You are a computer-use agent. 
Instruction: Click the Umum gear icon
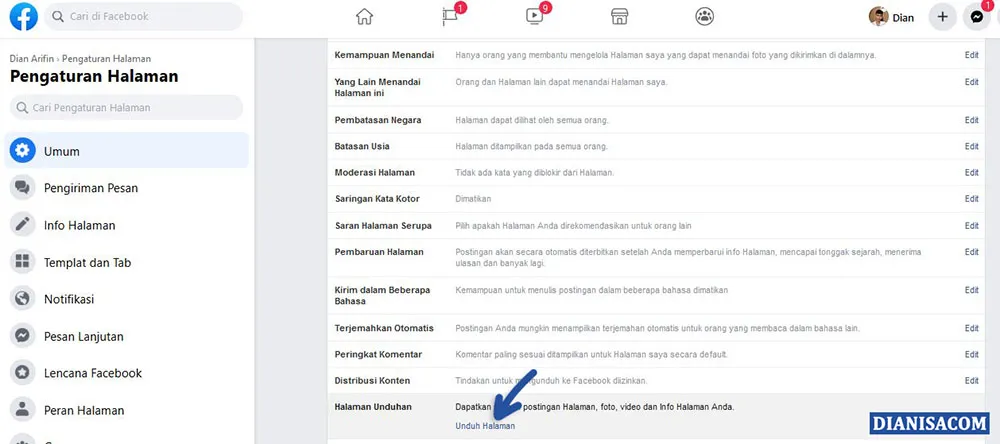tap(22, 151)
